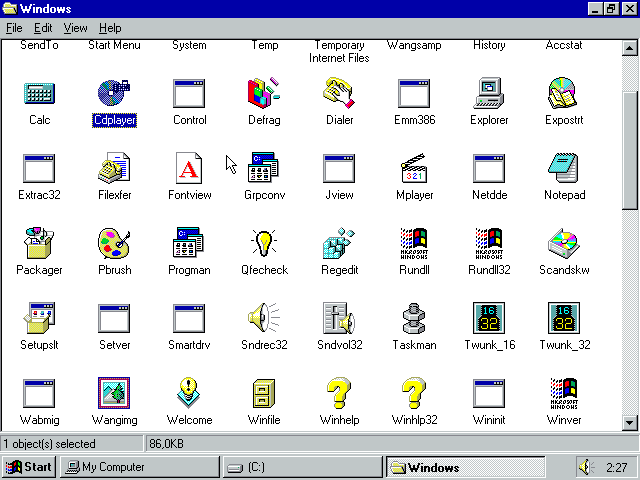Click the Expostrt icon

[563, 93]
